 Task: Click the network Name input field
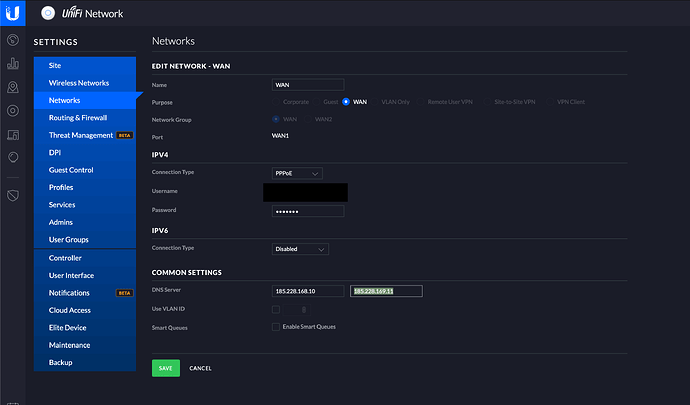coord(307,85)
